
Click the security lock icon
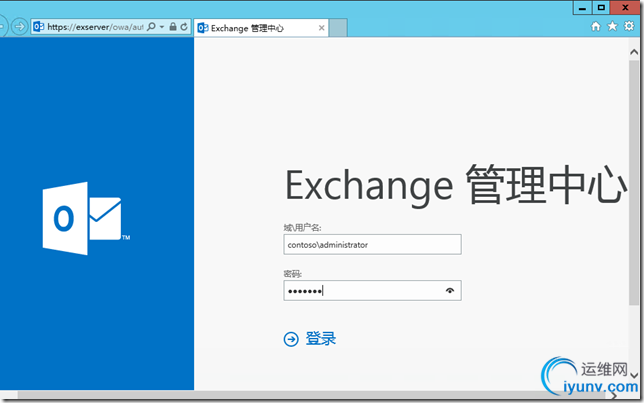pos(173,27)
